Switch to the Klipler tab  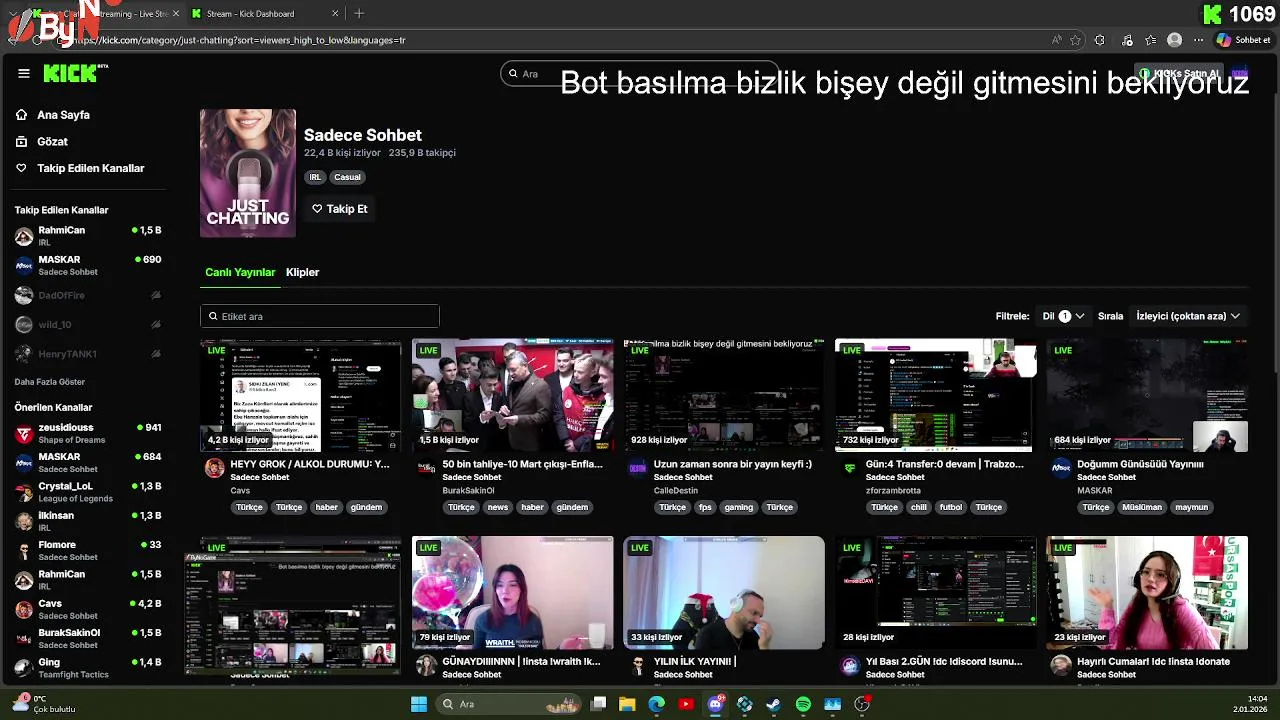click(302, 272)
